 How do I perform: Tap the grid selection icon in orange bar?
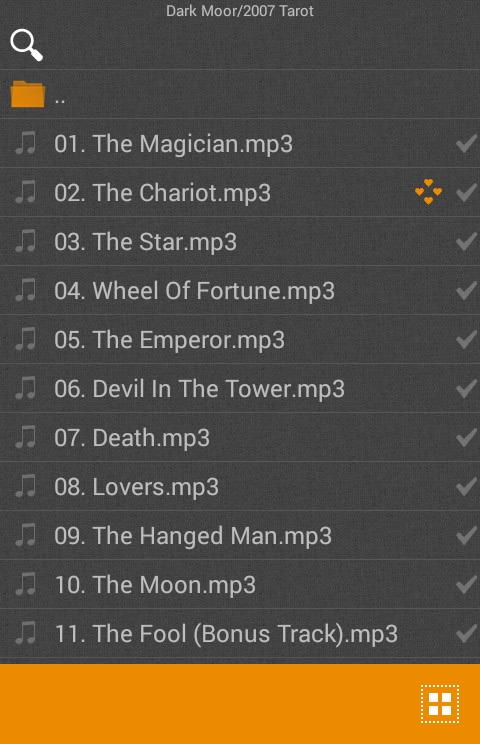[x=440, y=704]
